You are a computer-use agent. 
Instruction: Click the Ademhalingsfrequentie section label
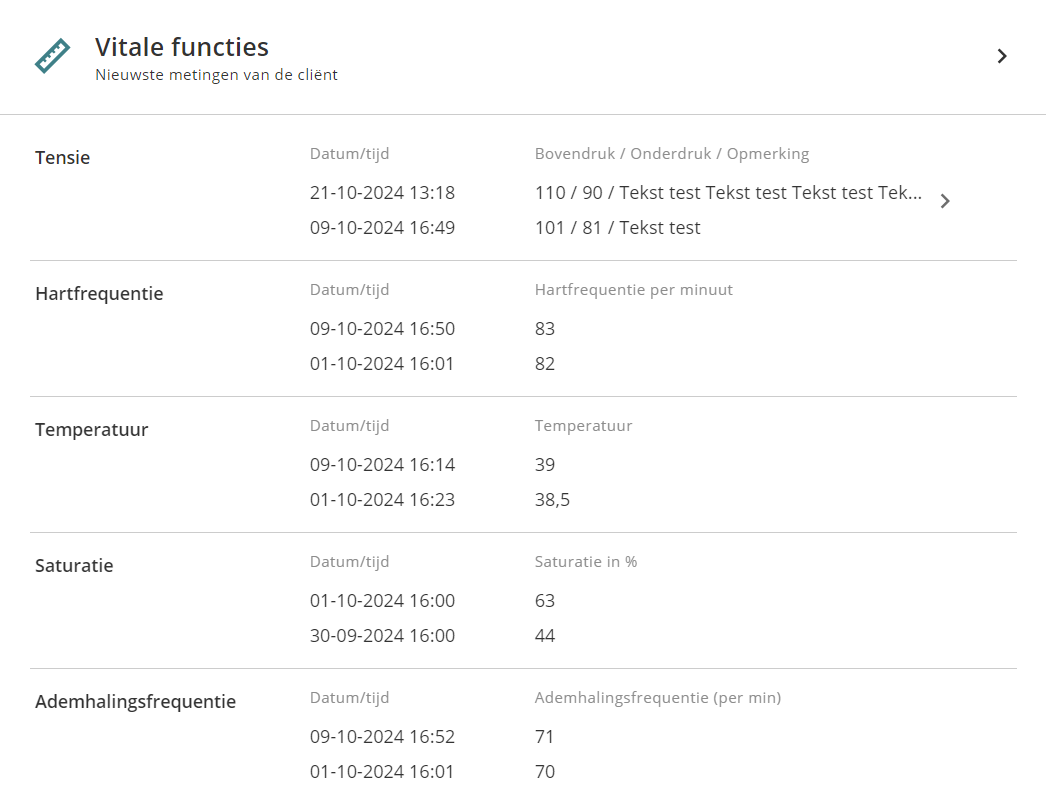coord(135,701)
